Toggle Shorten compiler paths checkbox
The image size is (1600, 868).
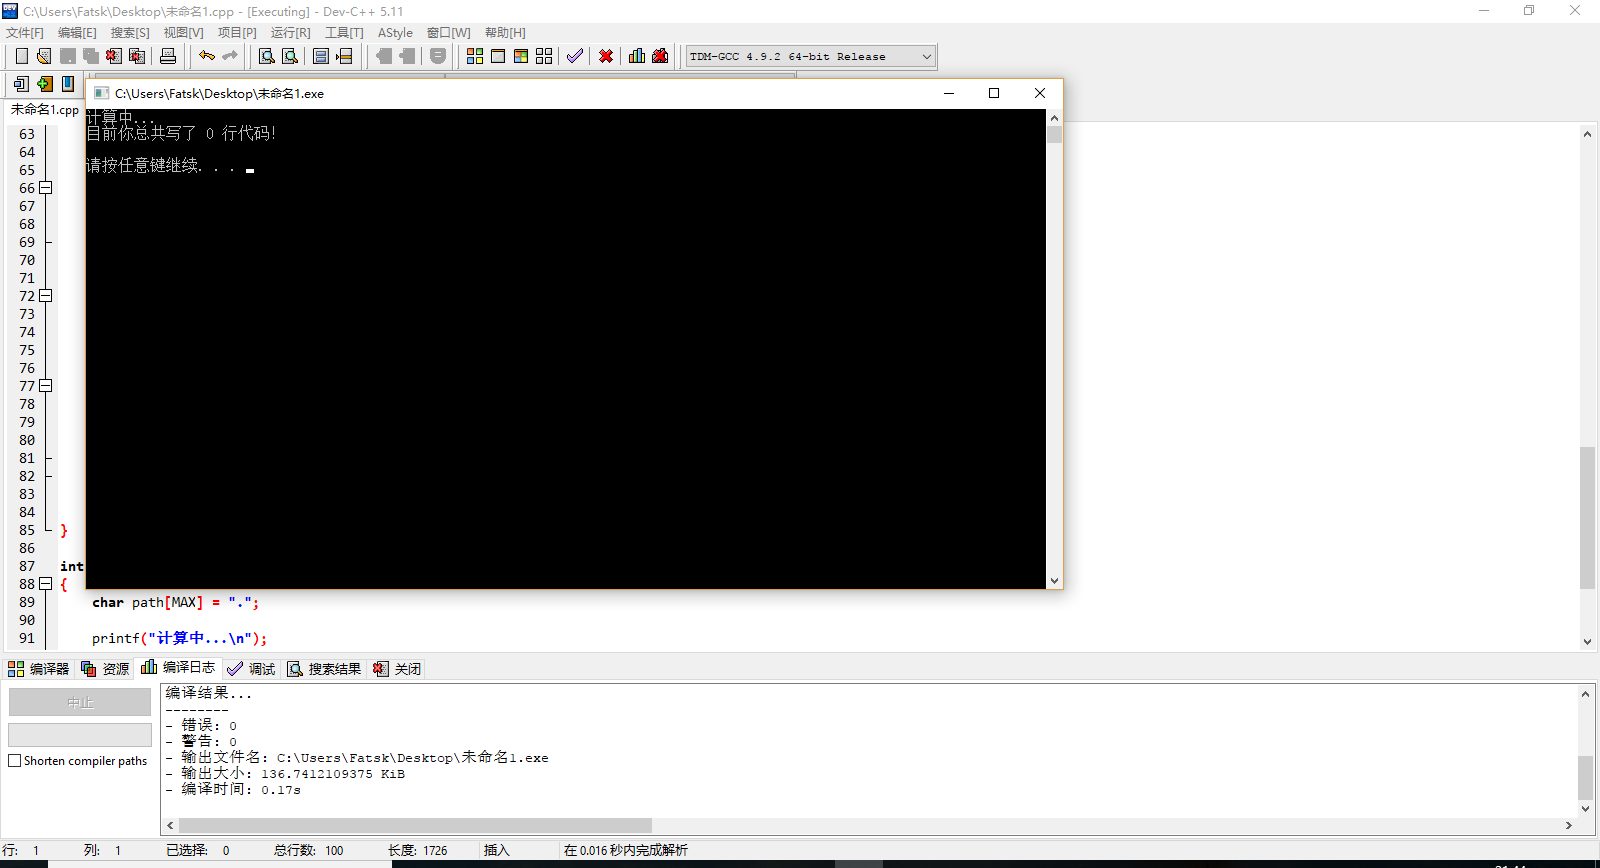15,761
